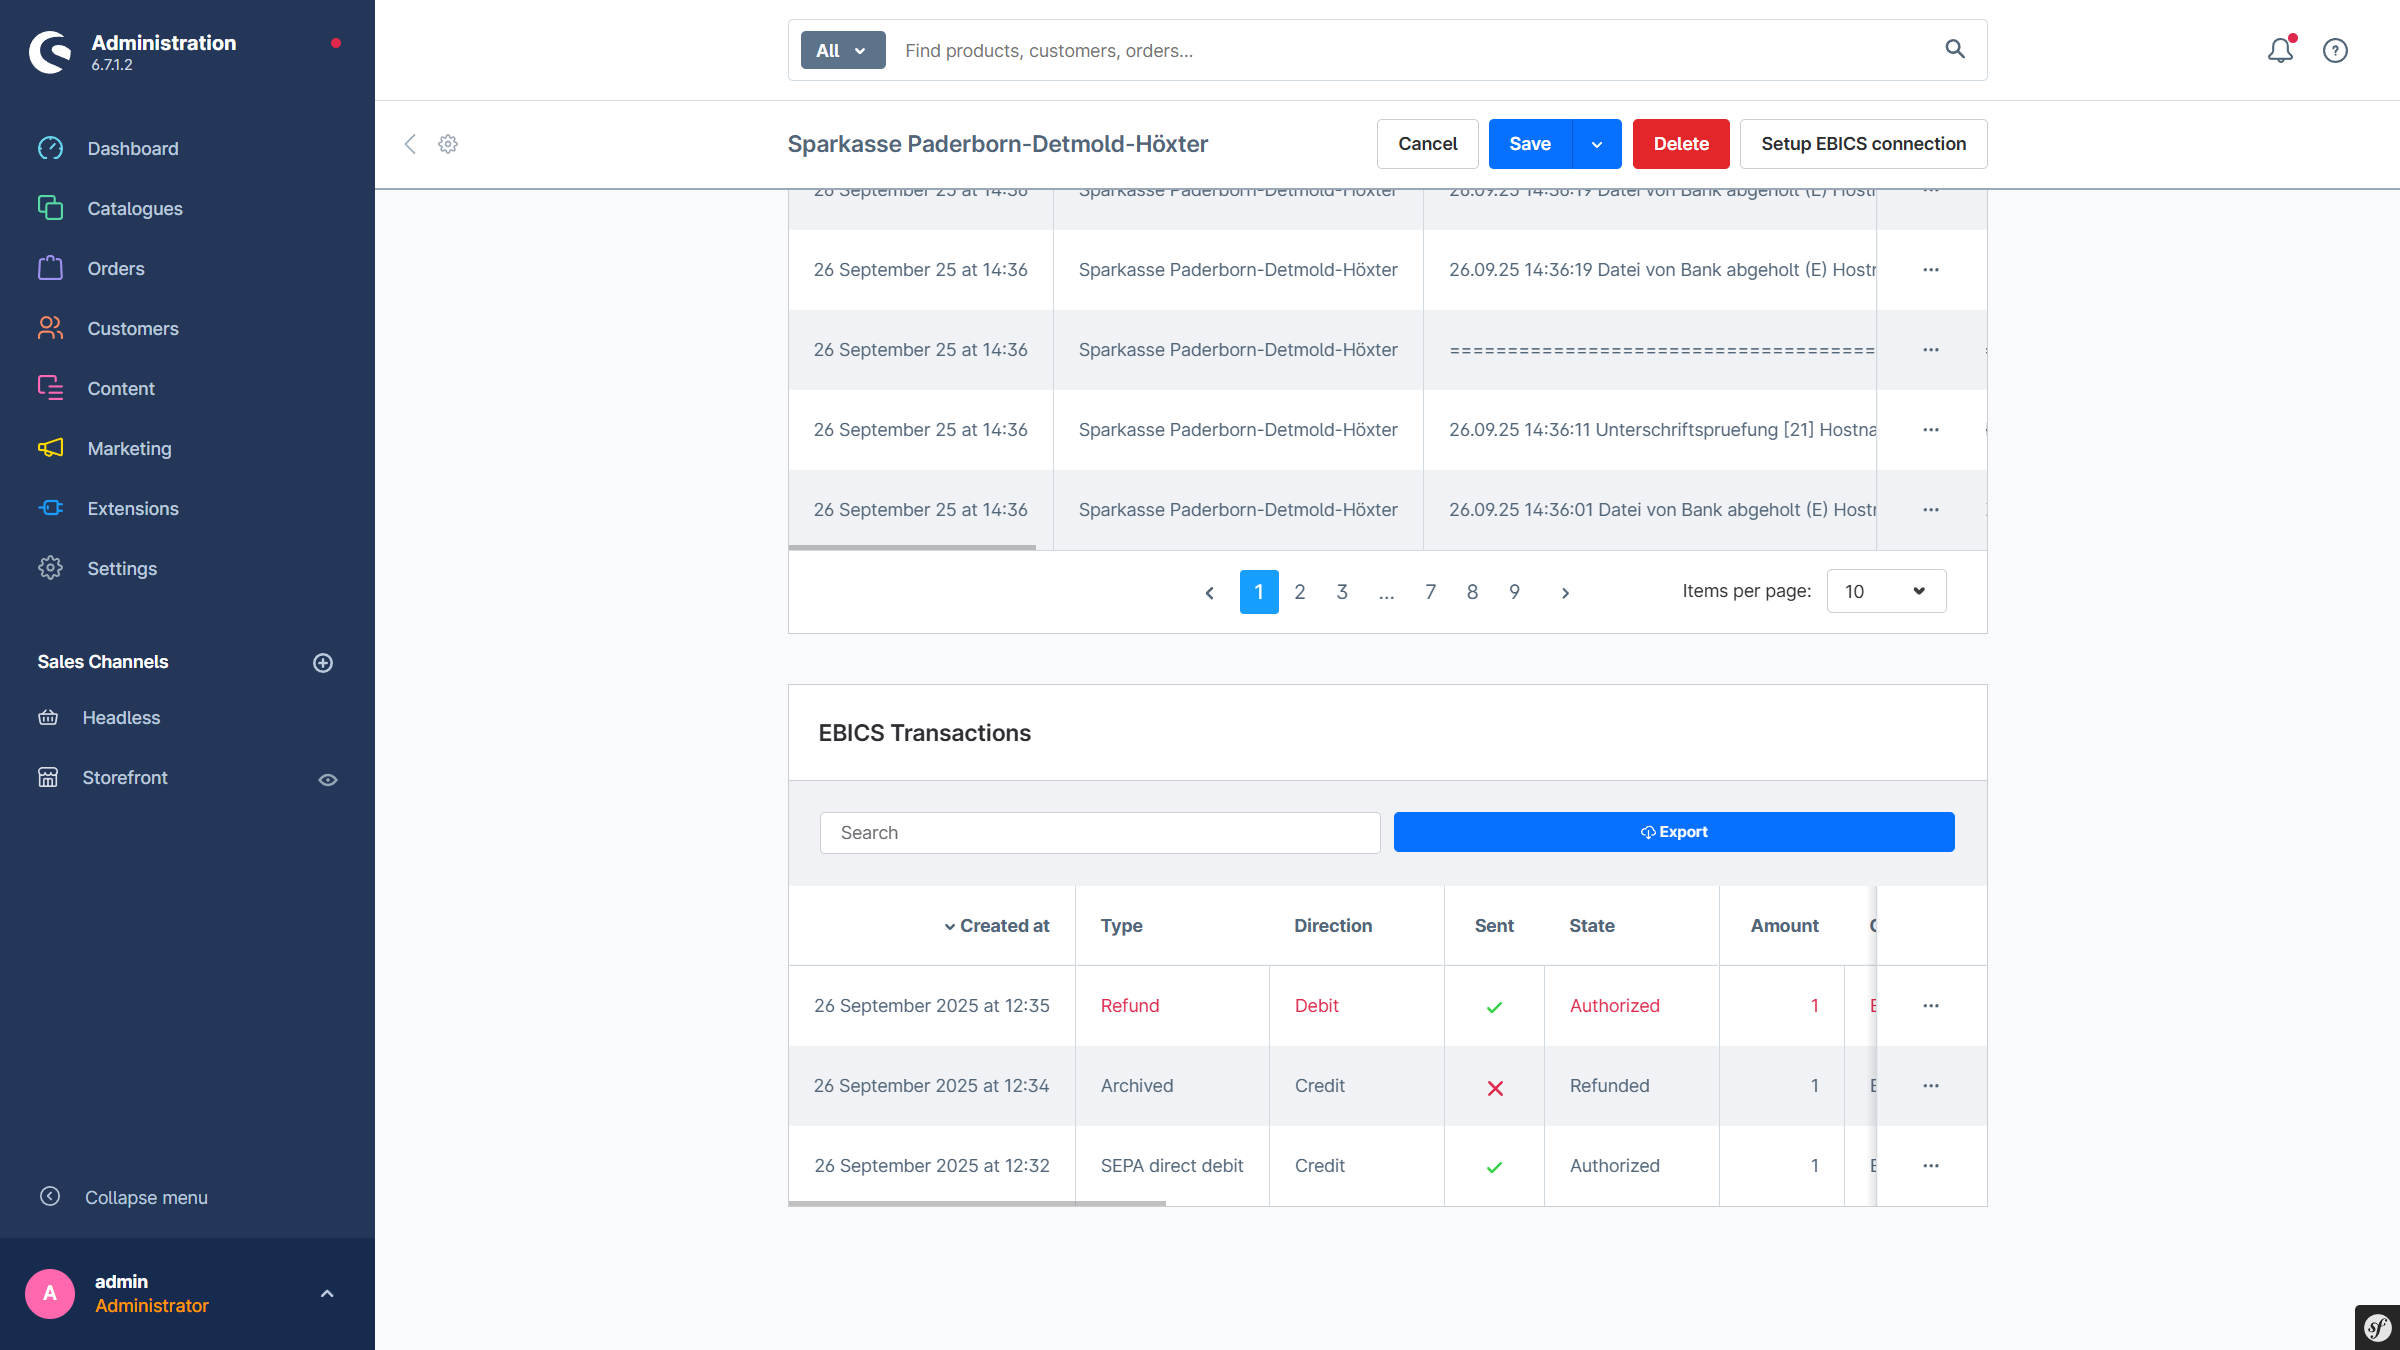Open the Items per page dropdown
The height and width of the screenshot is (1350, 2400).
click(x=1886, y=591)
